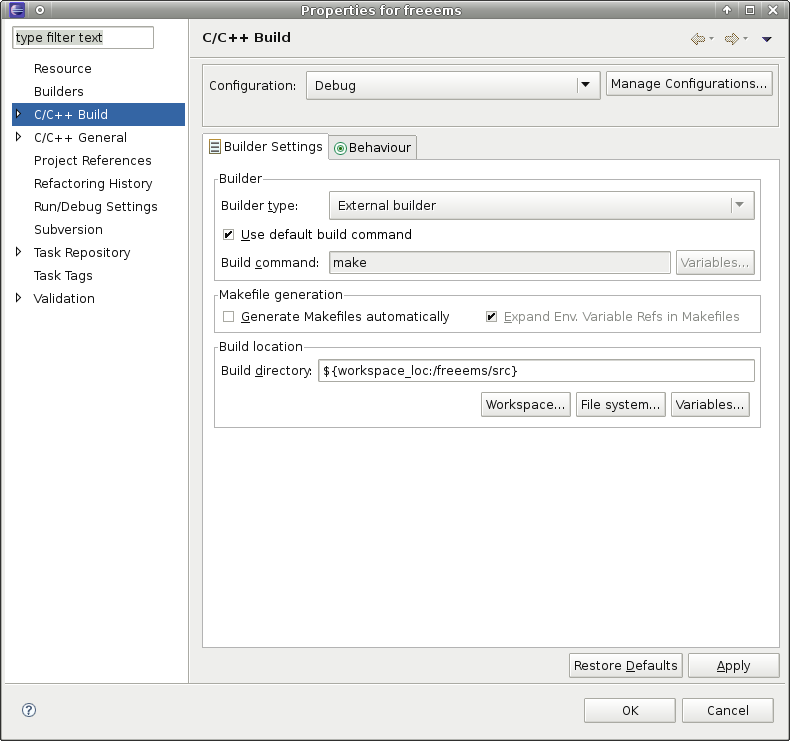Select Builders in the properties tree

click(59, 91)
